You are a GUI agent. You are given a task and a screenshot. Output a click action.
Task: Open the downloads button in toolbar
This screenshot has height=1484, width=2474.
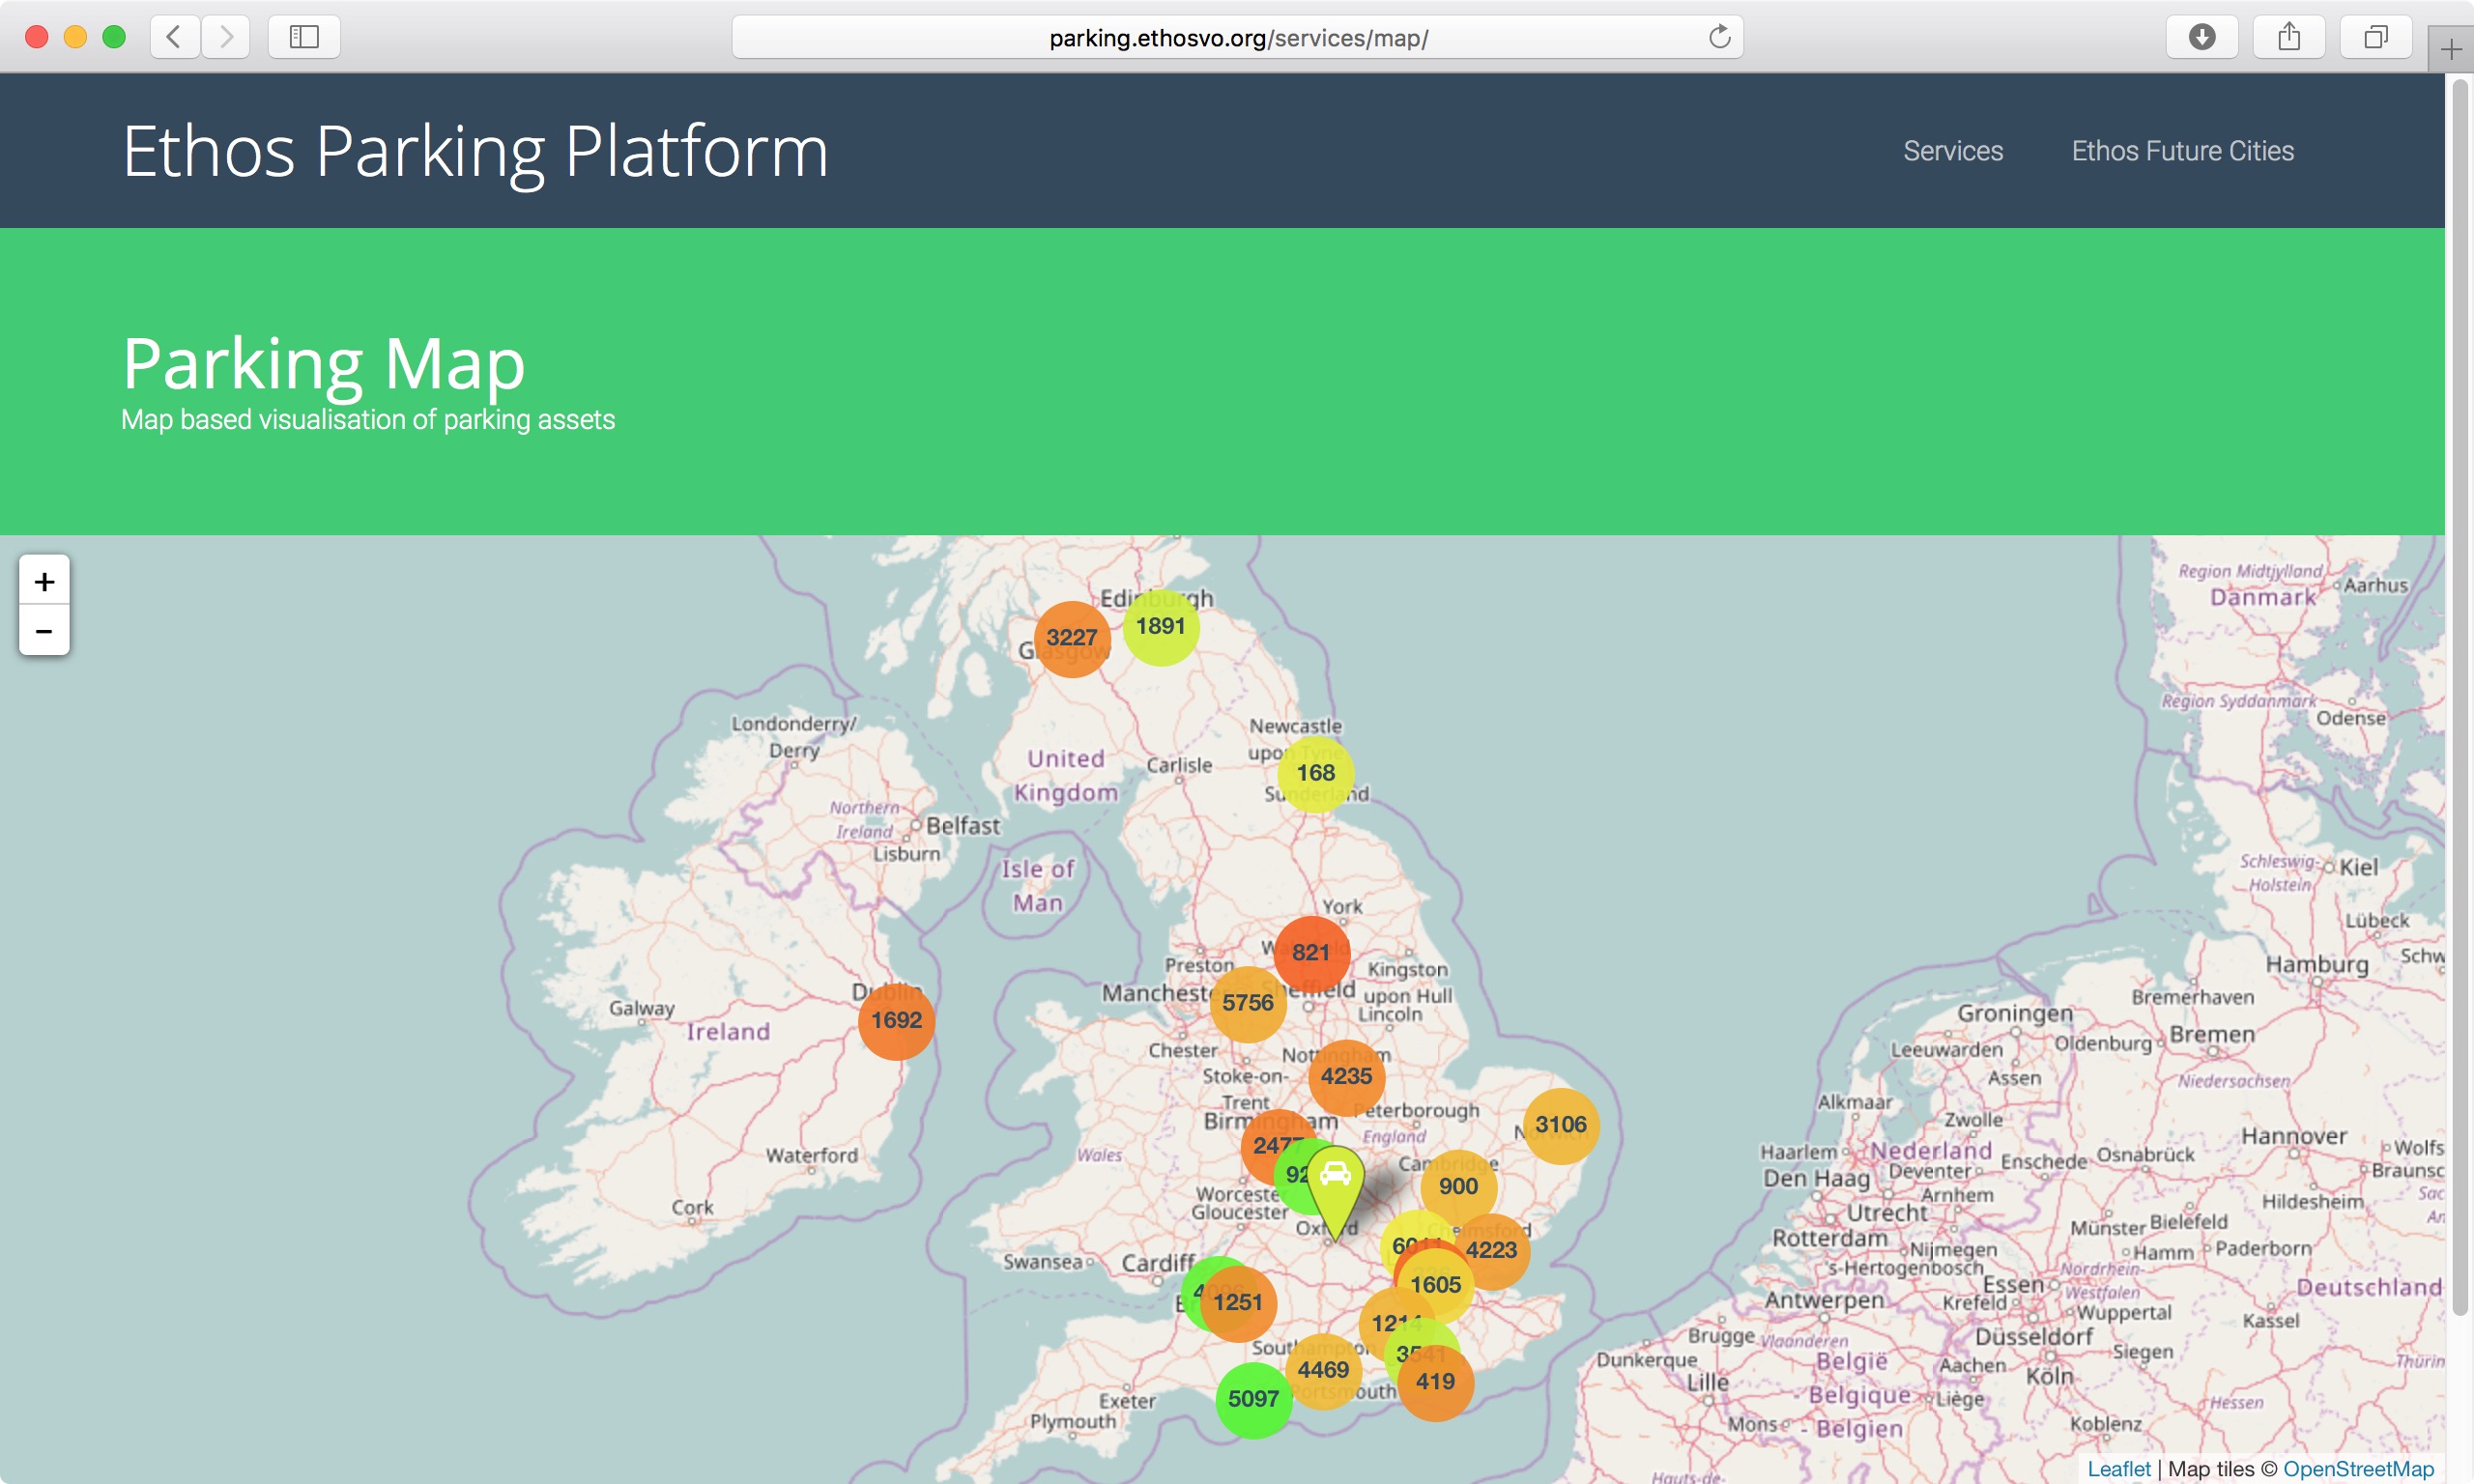point(2201,38)
